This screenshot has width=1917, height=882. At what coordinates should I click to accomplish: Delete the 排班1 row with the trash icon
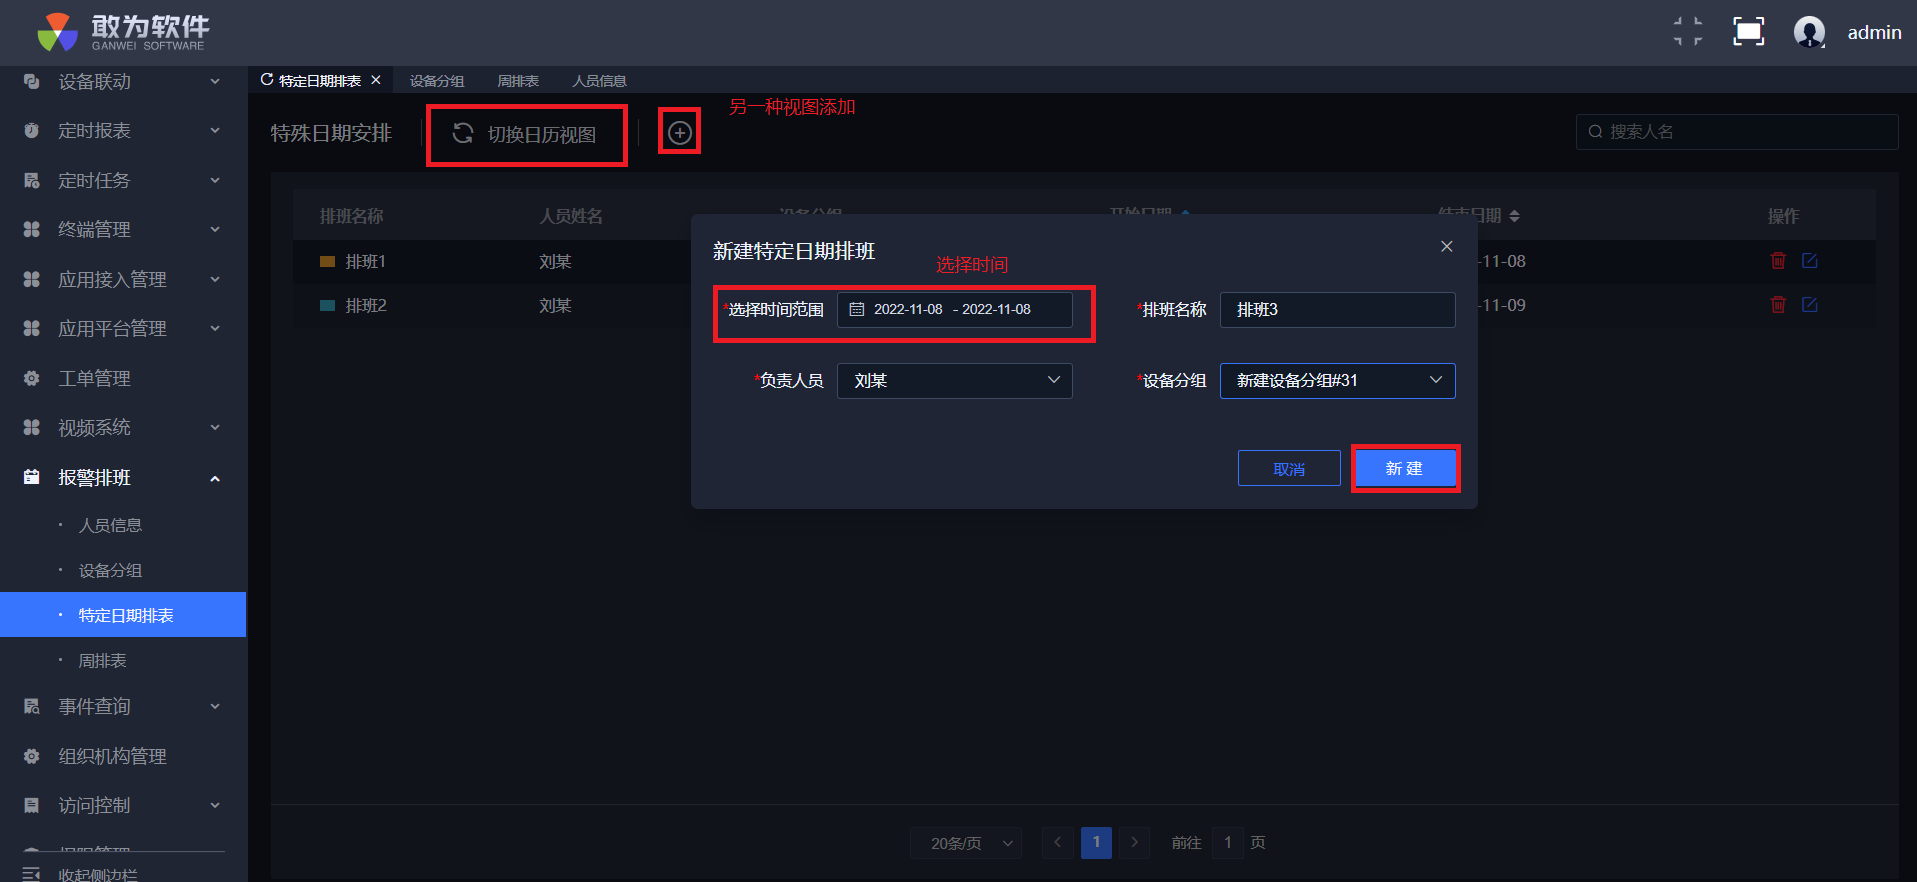tap(1778, 261)
